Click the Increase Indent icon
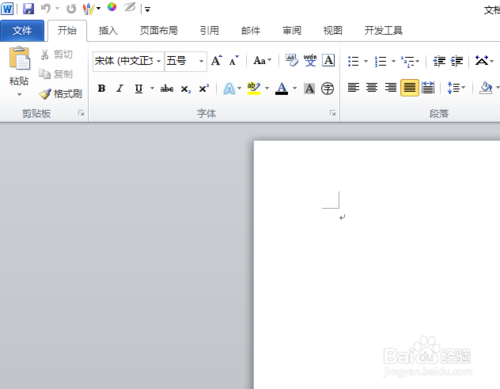 click(x=457, y=61)
